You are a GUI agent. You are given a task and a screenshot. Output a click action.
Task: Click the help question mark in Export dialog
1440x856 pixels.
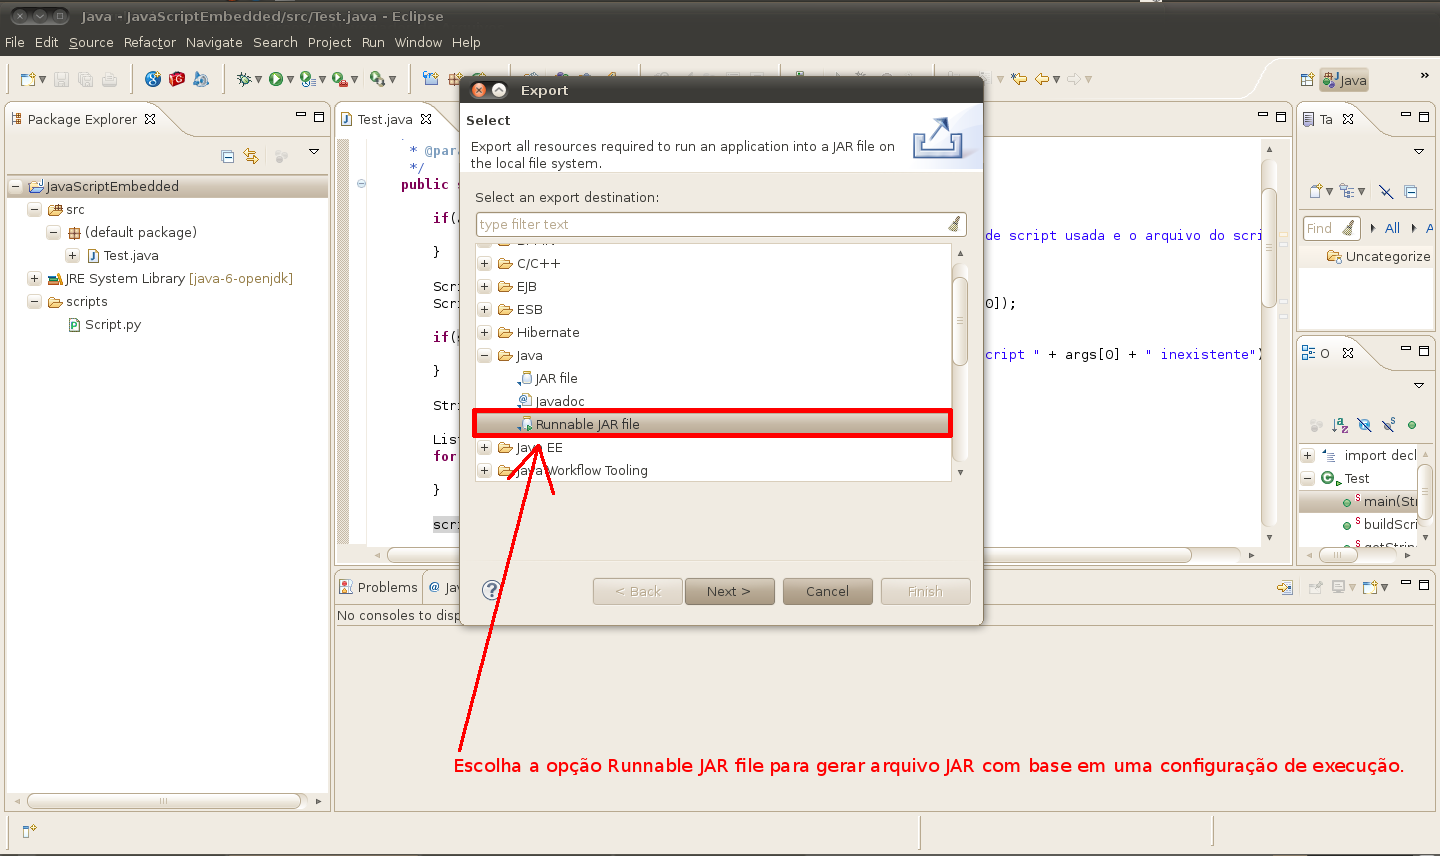coord(492,590)
